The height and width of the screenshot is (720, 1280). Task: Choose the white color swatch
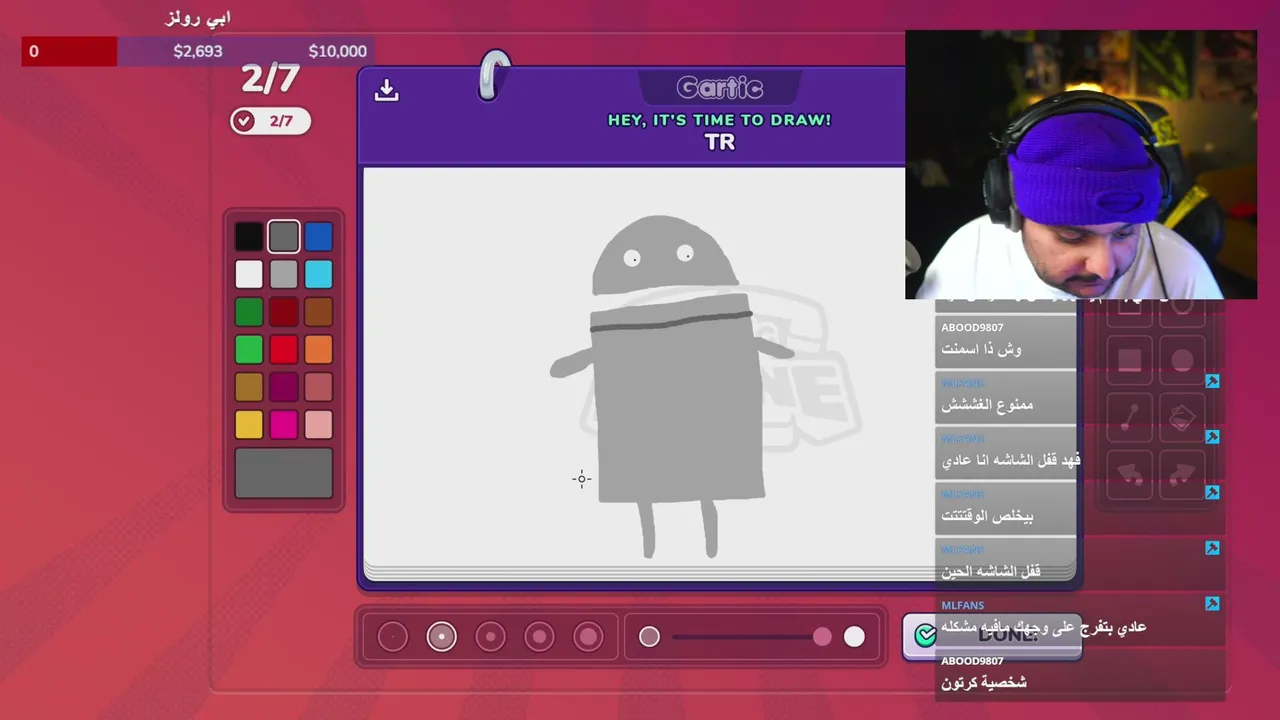(249, 274)
